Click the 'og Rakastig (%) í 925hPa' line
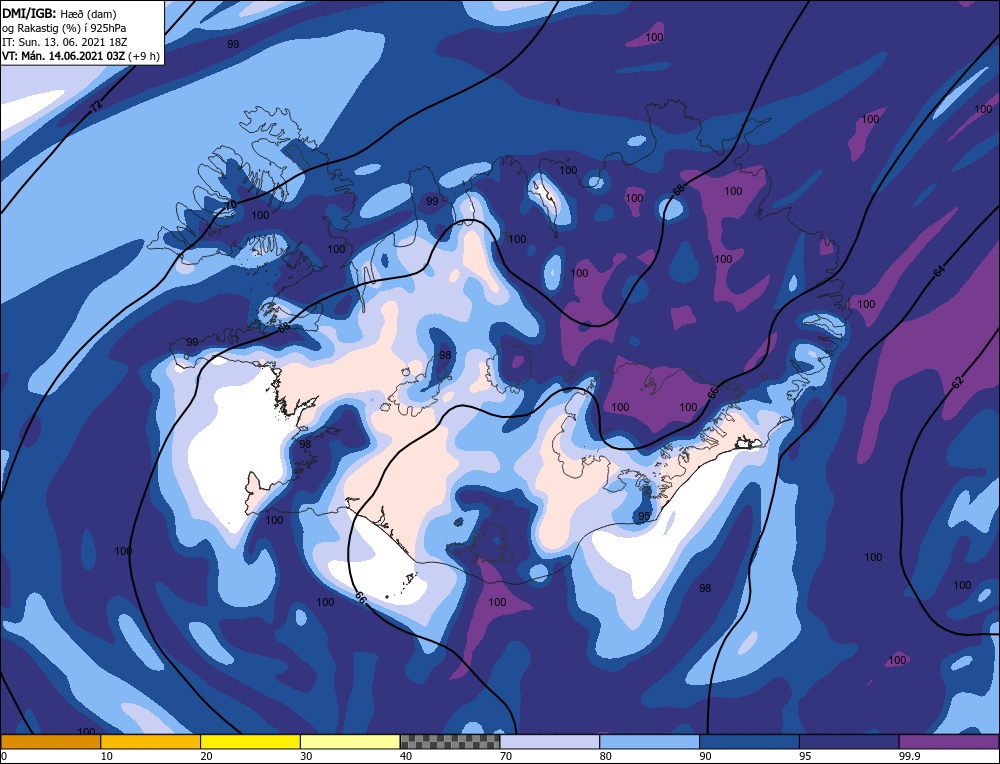The height and width of the screenshot is (764, 1000). click(x=64, y=28)
